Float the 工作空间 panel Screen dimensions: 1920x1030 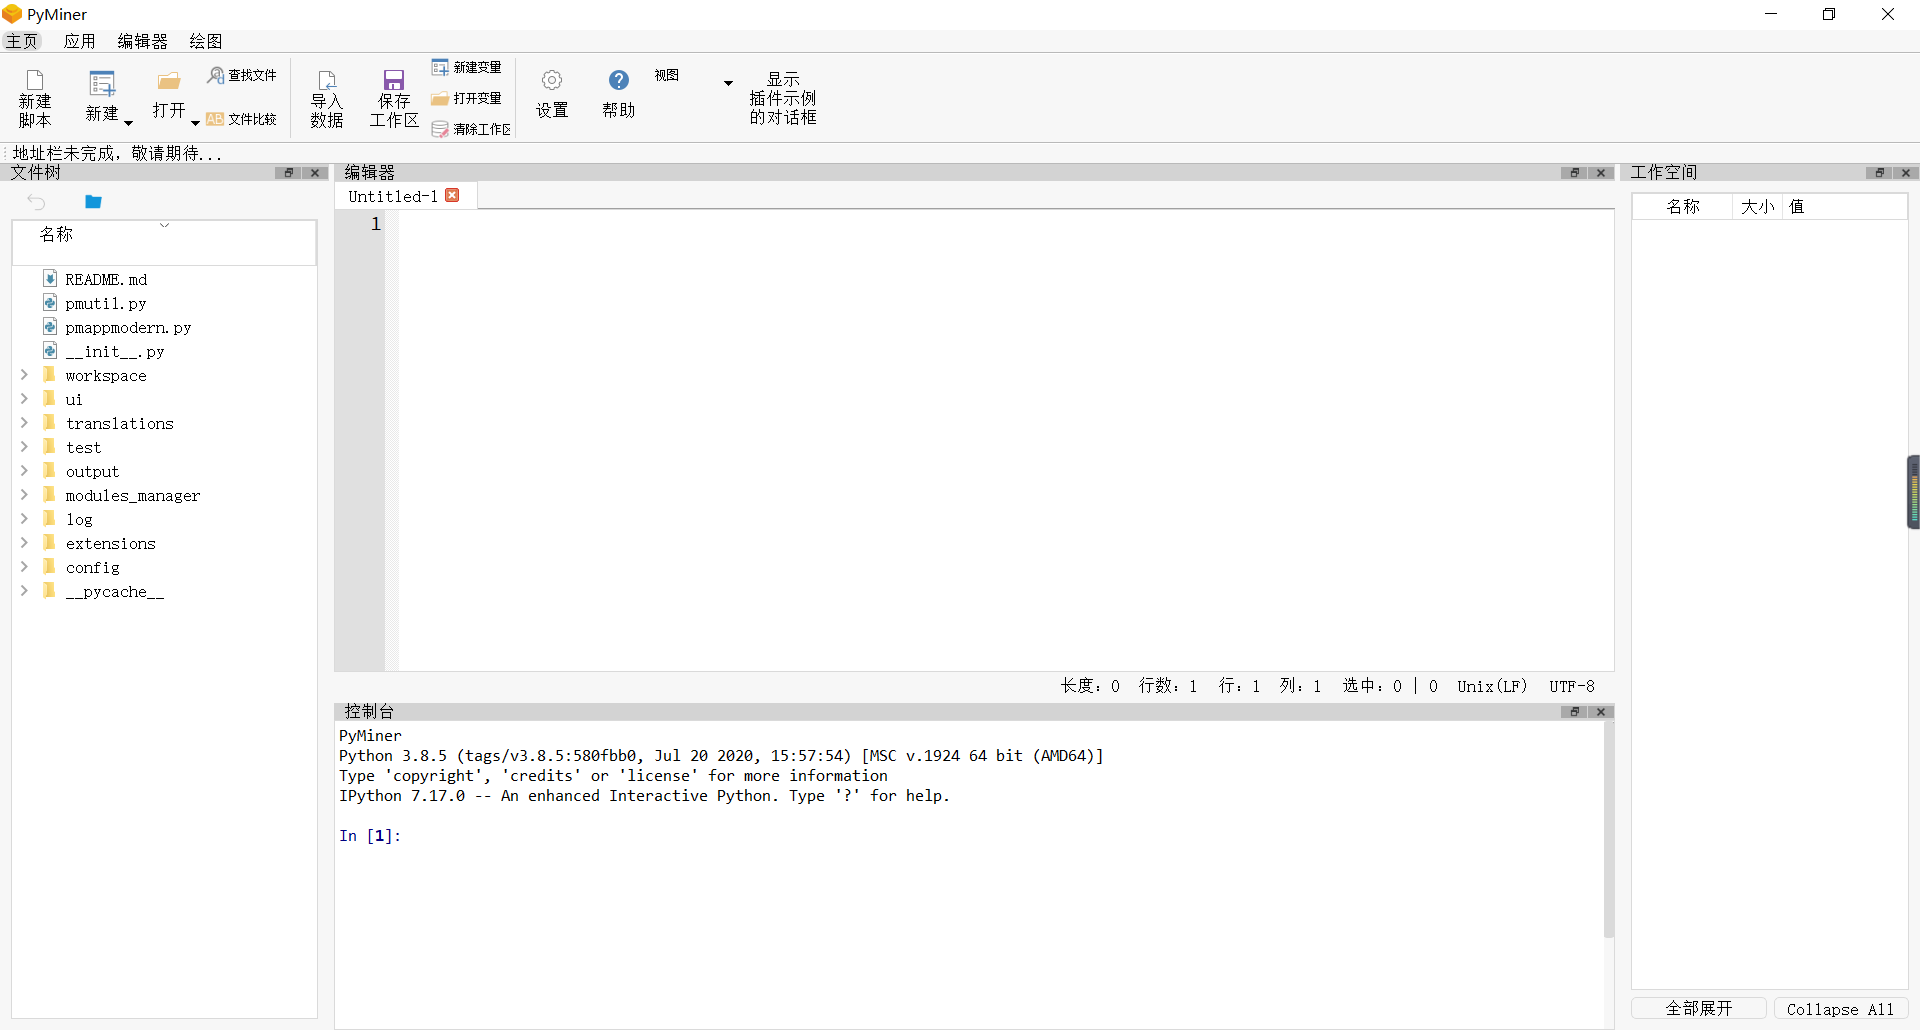click(x=1879, y=173)
